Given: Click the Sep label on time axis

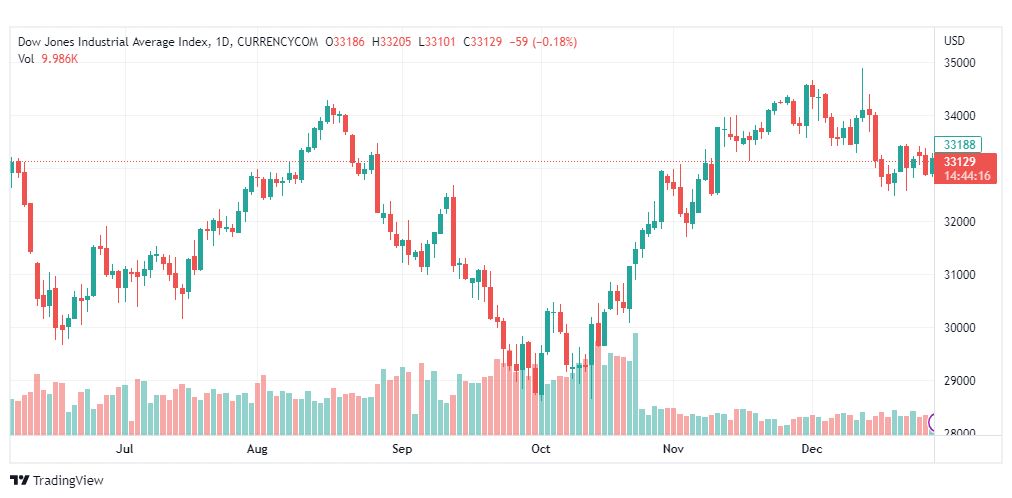Looking at the screenshot, I should coord(402,450).
